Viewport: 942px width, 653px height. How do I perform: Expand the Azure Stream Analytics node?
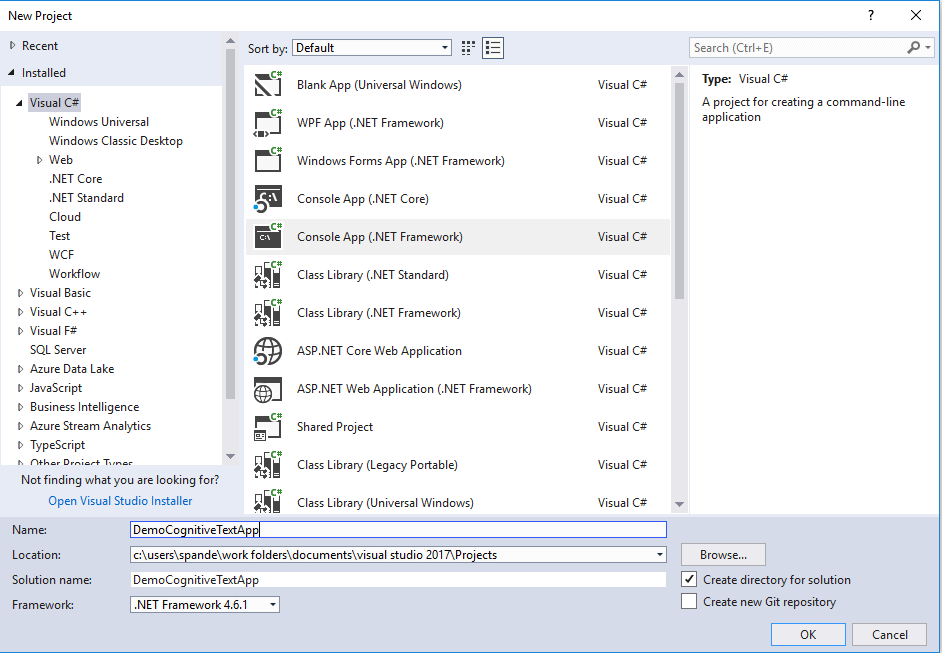coord(20,427)
